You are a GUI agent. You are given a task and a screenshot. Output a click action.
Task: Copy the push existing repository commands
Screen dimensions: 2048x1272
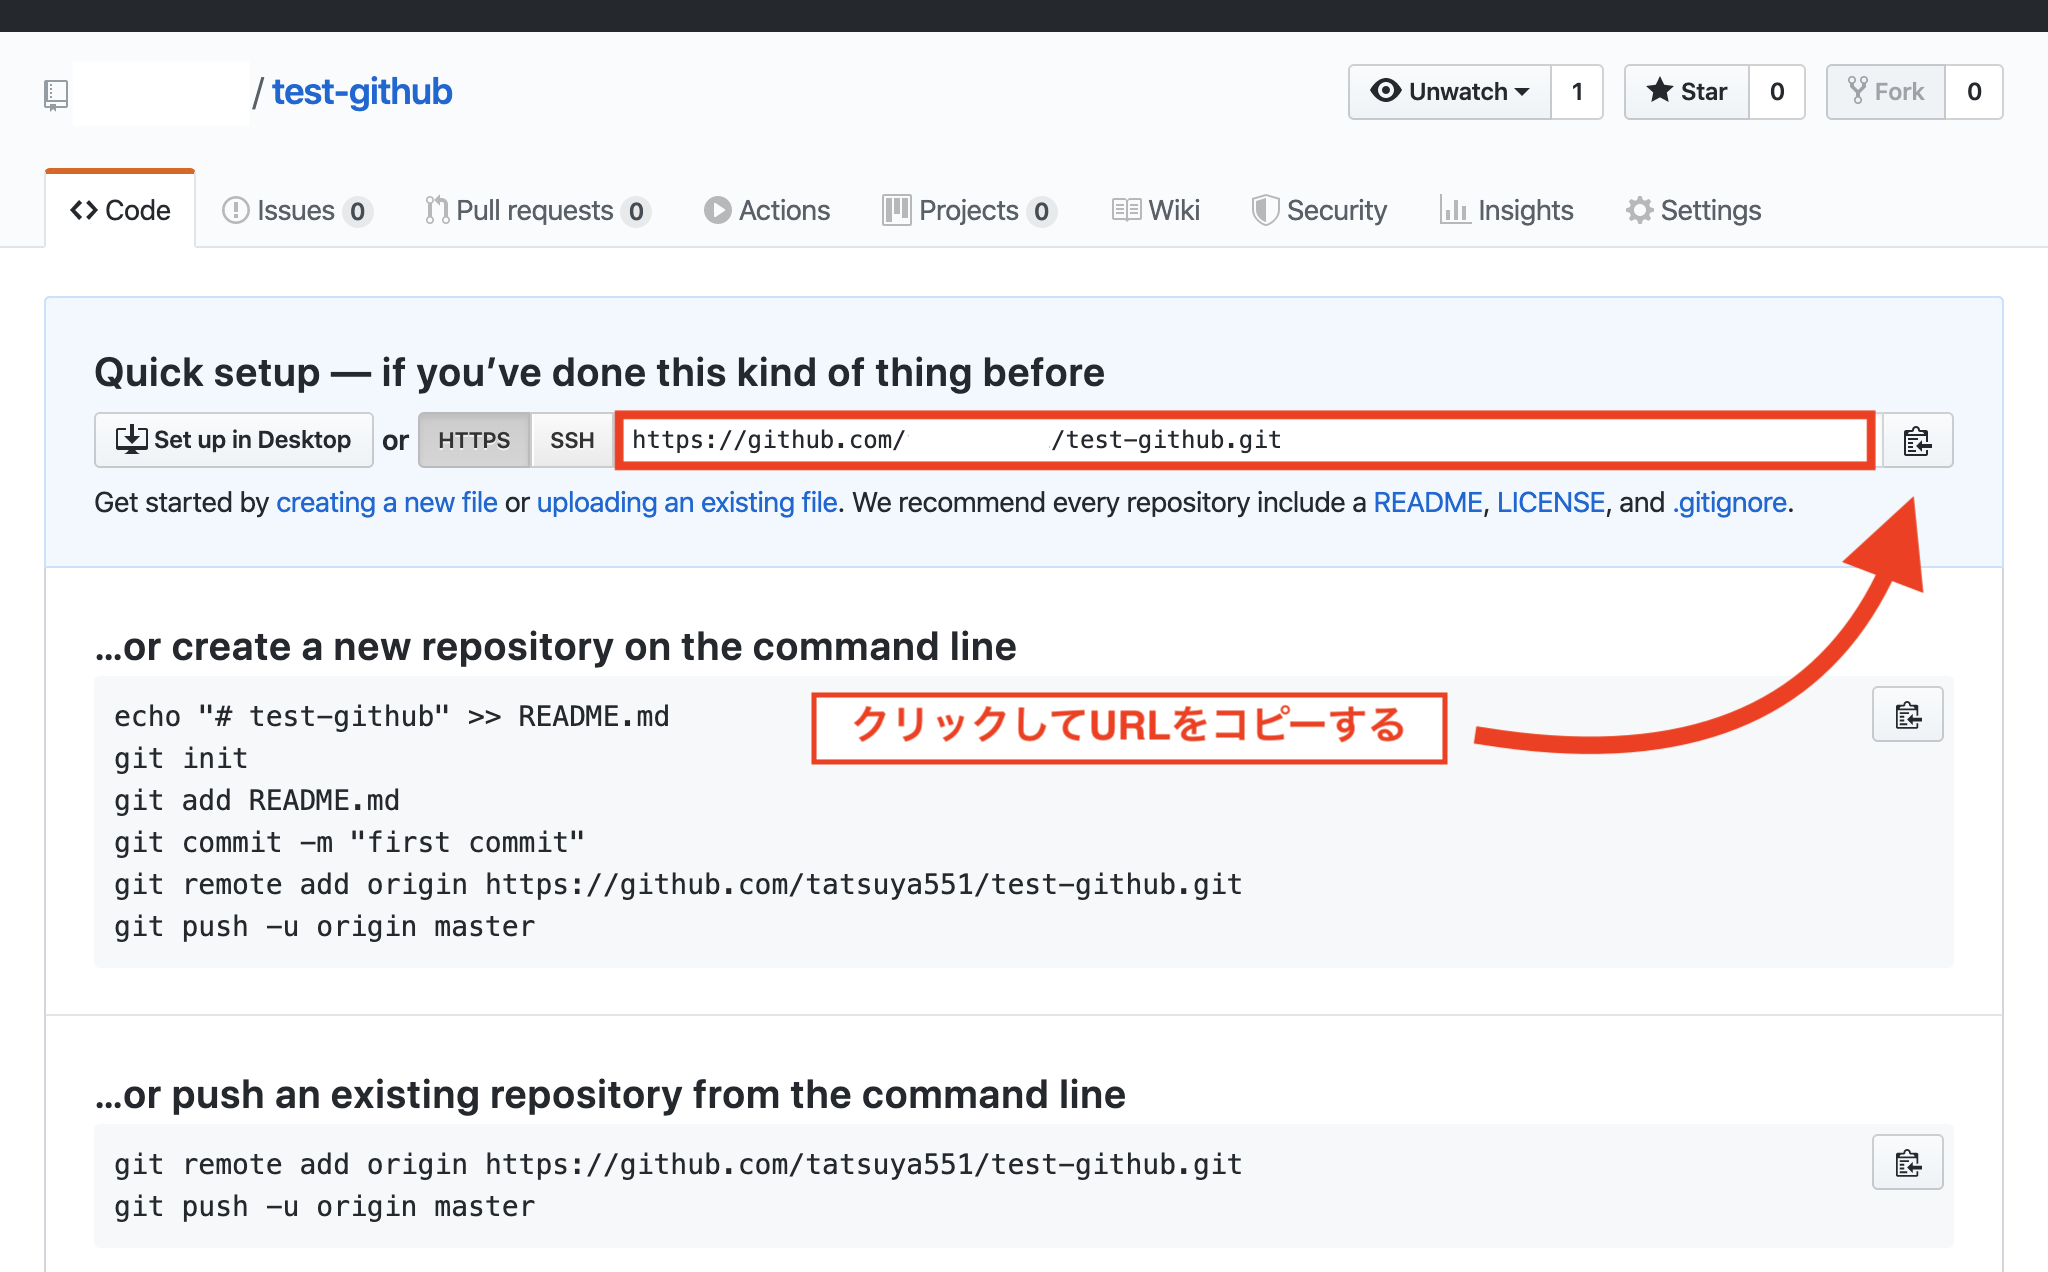click(1906, 1162)
